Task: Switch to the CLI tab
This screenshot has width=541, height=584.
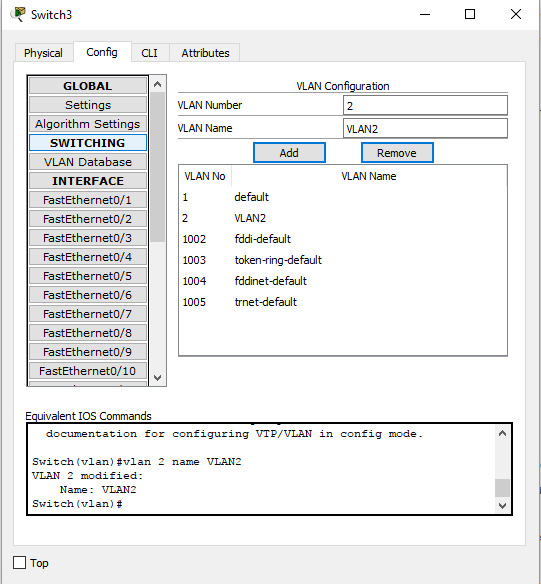Action: 150,53
